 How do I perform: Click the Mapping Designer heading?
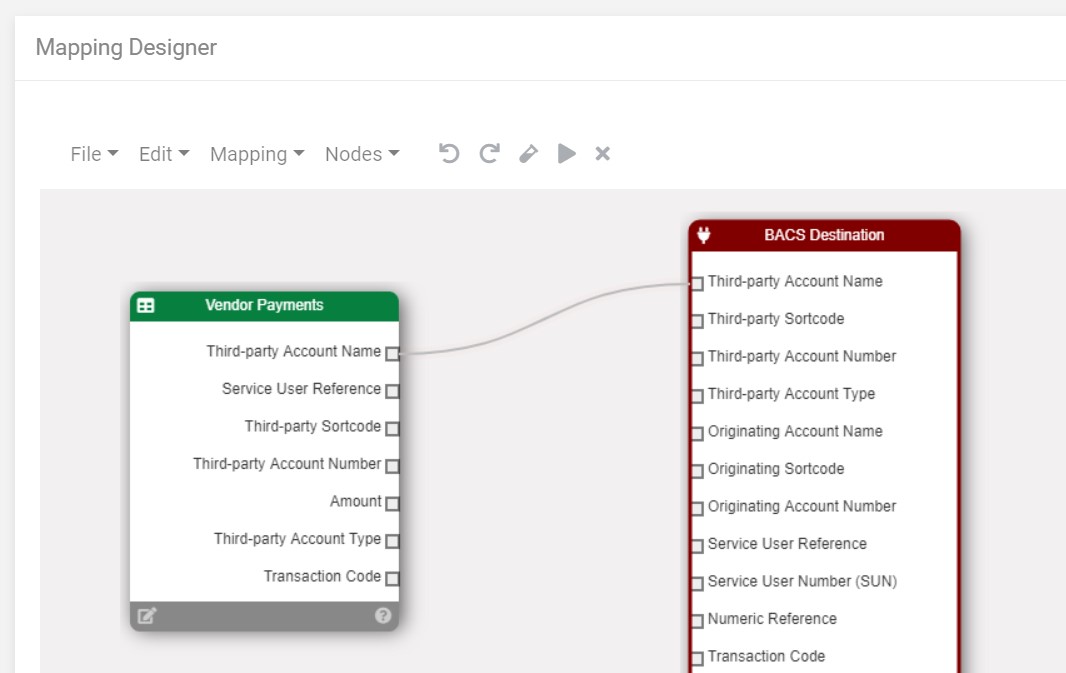(126, 48)
